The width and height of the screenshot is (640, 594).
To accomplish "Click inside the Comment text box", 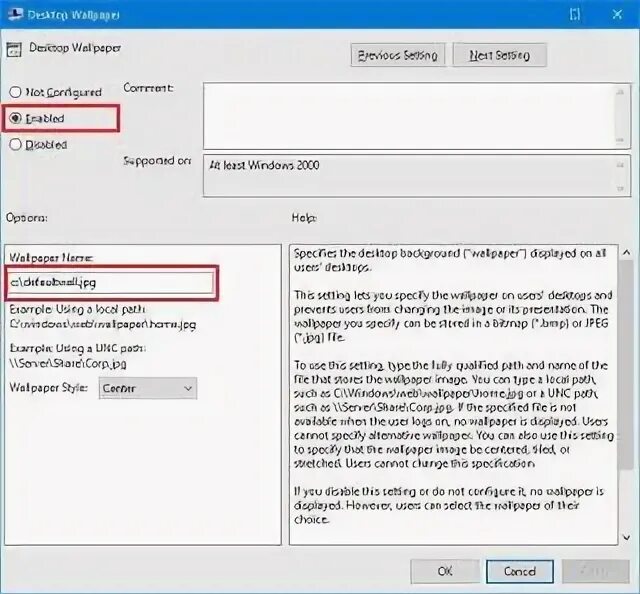I will (409, 116).
